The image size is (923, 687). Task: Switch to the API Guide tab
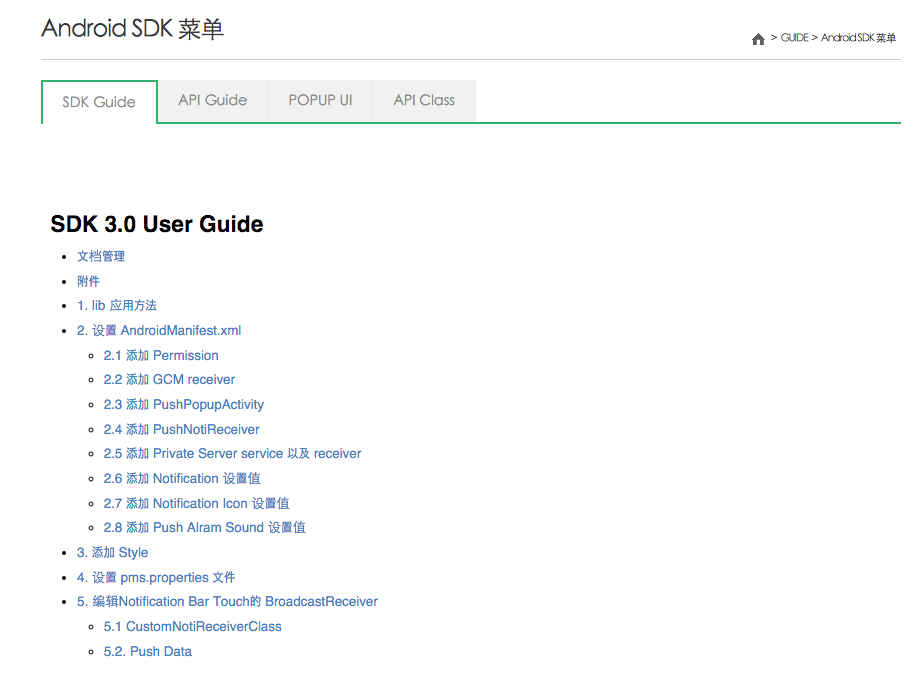tap(213, 101)
